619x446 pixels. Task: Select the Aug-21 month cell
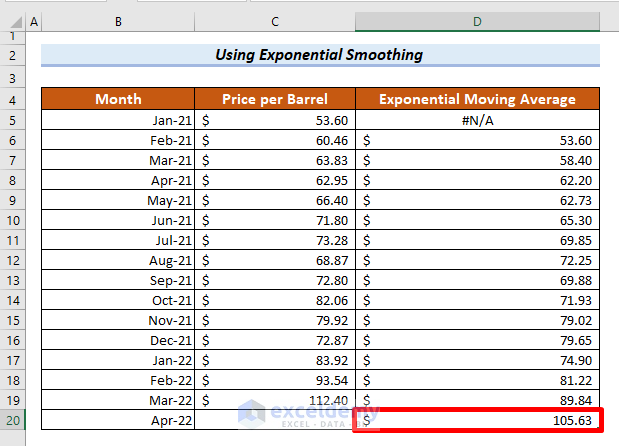click(118, 260)
